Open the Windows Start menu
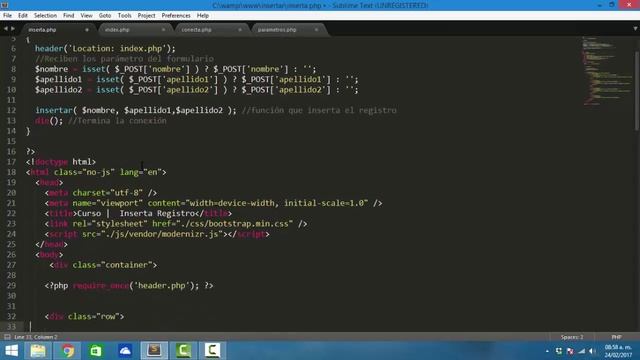The height and width of the screenshot is (360, 640). click(x=11, y=351)
